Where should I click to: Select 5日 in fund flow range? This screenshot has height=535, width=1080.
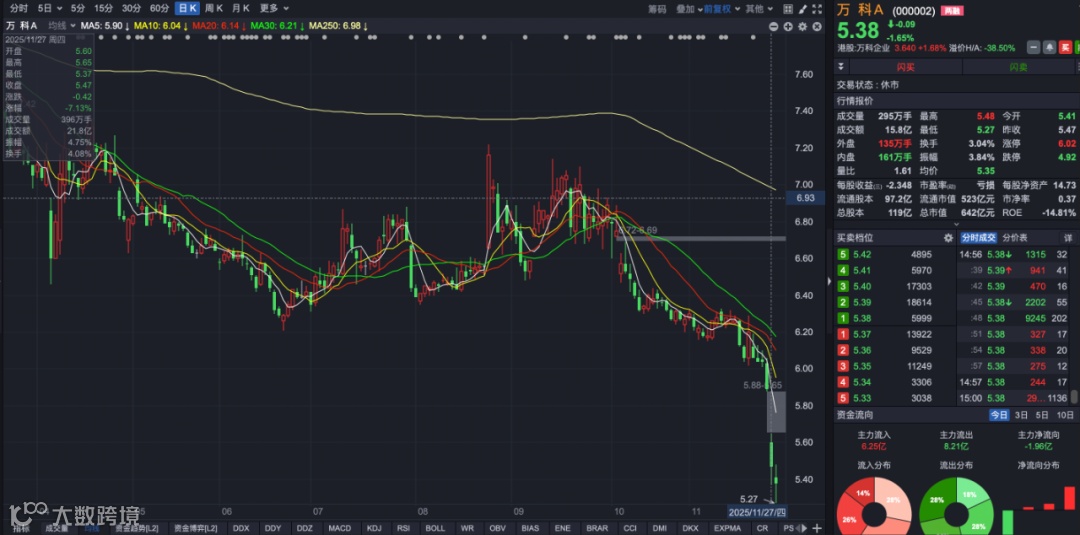pos(1042,415)
